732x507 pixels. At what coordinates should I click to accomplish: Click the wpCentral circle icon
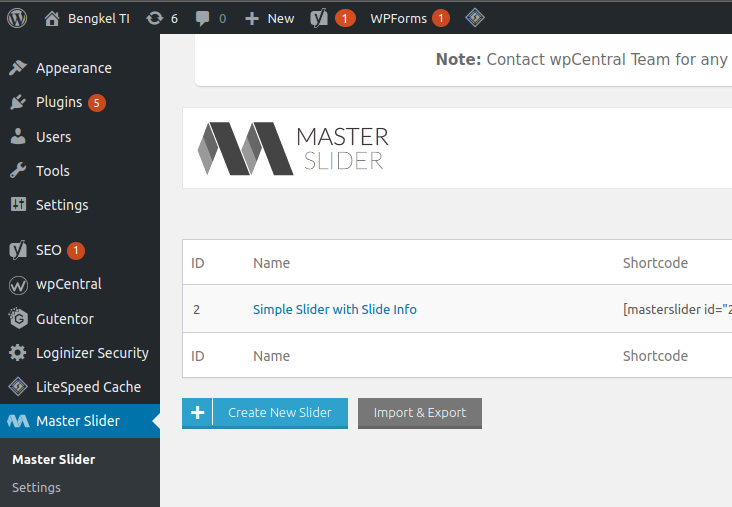(x=18, y=285)
